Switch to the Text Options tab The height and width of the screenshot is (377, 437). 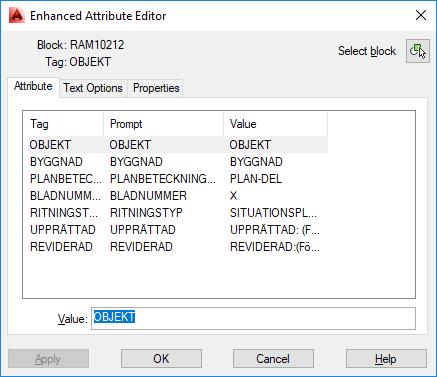click(x=93, y=88)
